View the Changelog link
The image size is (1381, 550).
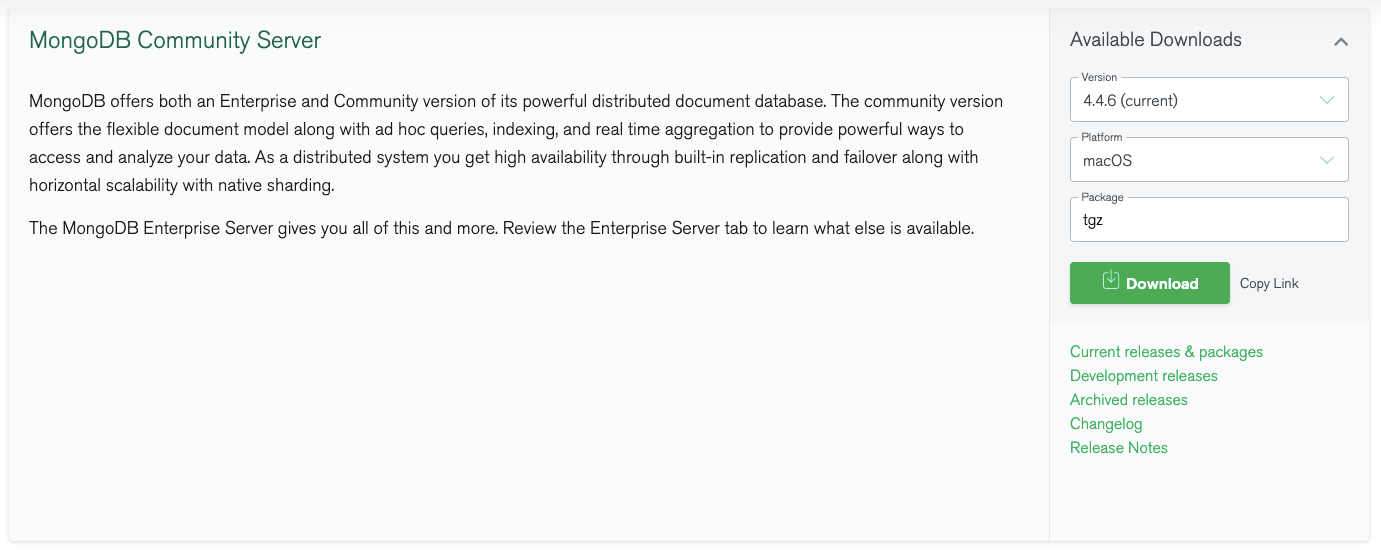point(1105,424)
